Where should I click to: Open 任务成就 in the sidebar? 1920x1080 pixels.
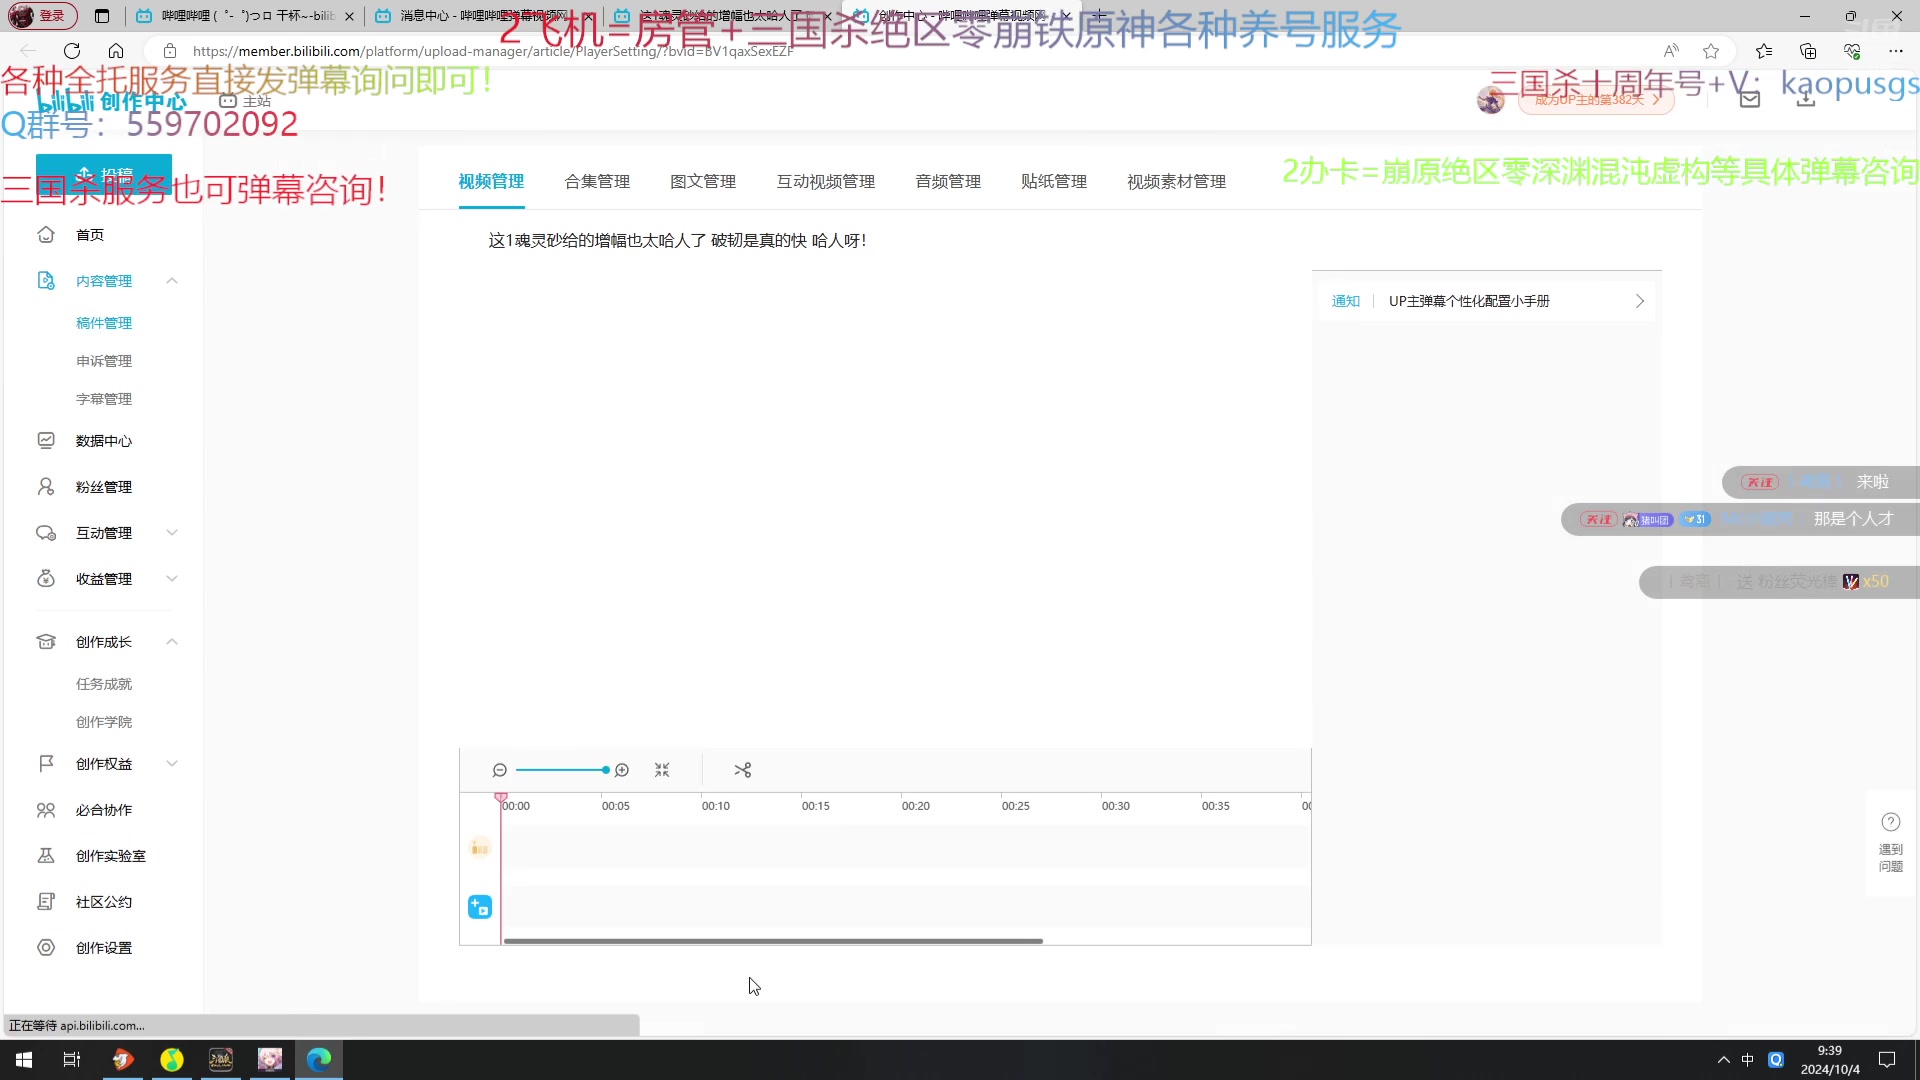click(104, 684)
